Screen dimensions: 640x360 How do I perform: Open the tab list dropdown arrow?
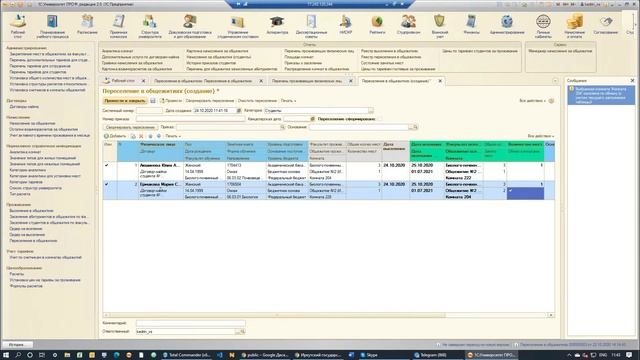555,81
